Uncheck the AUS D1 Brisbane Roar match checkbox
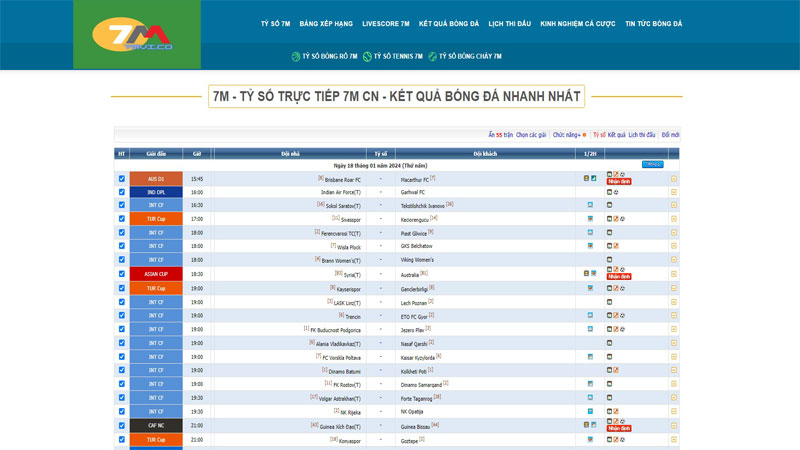The height and width of the screenshot is (450, 800). (x=122, y=179)
